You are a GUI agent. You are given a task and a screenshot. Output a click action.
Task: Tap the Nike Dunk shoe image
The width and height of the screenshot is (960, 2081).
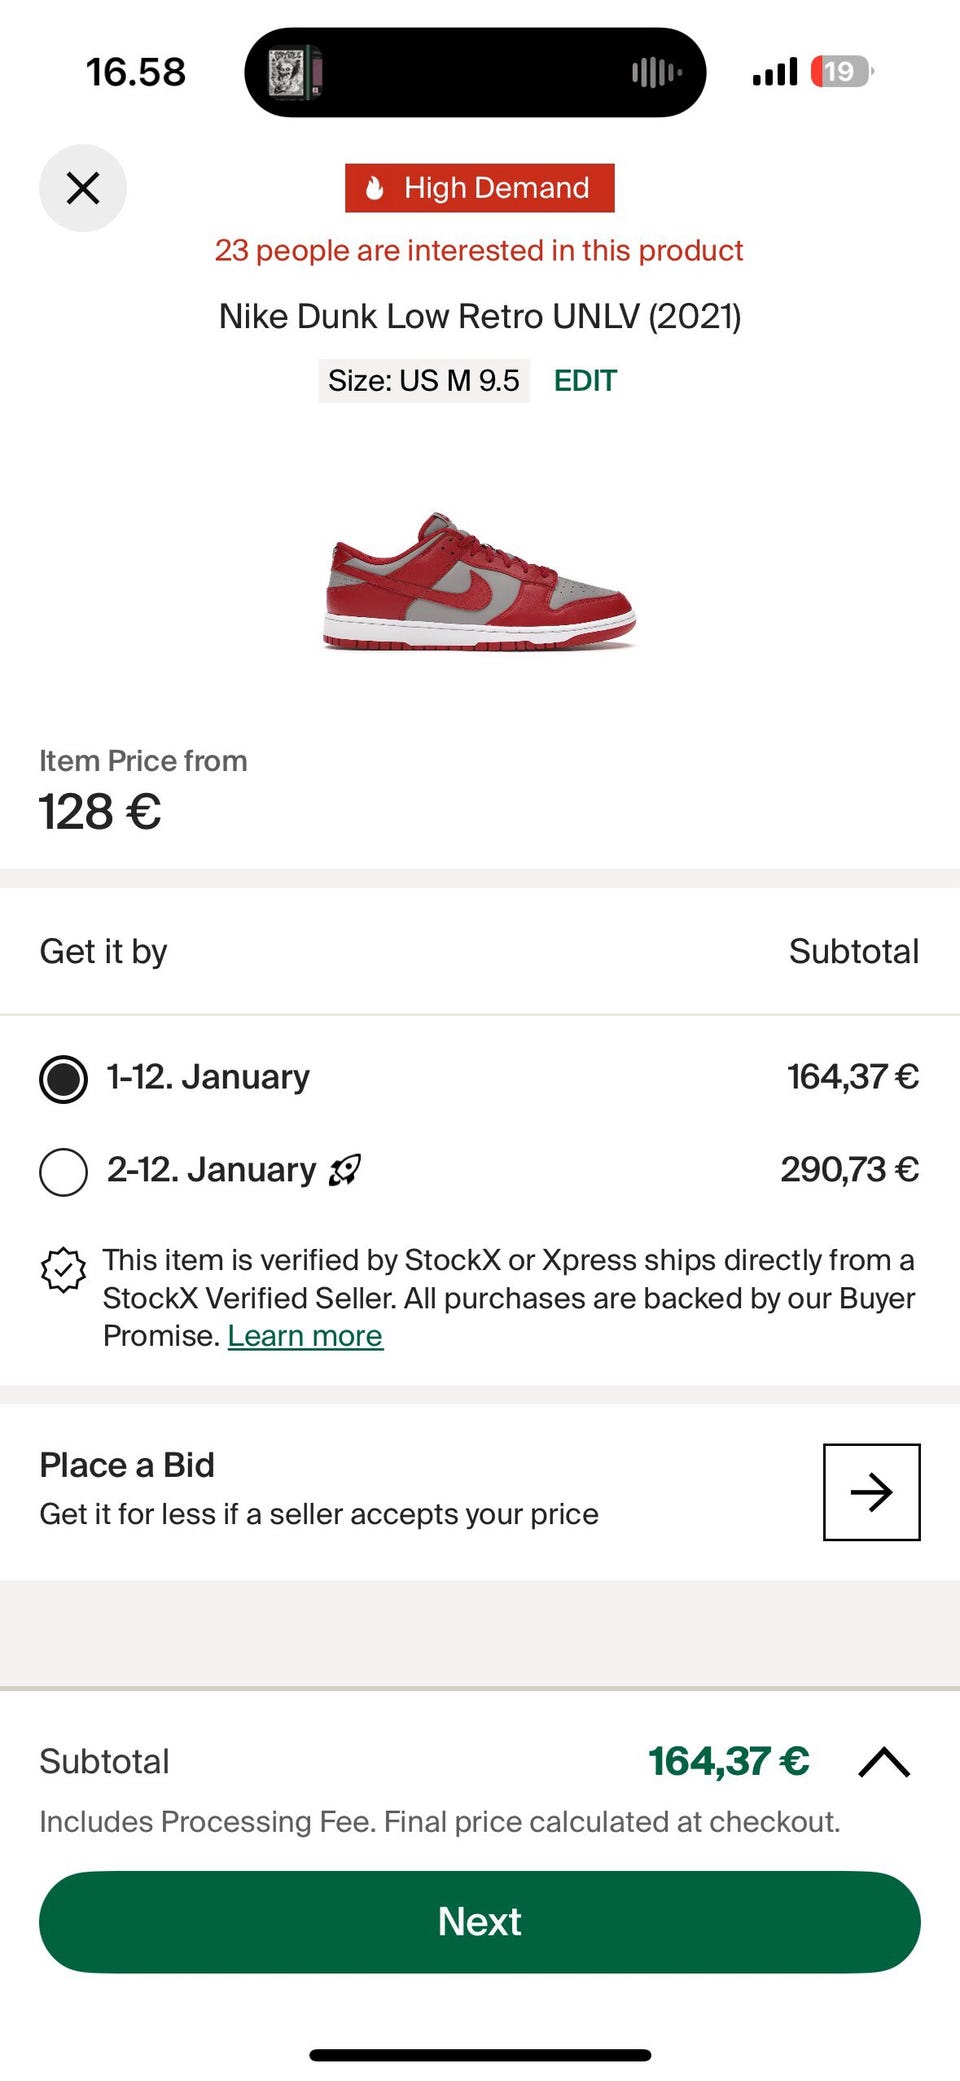coord(479,583)
